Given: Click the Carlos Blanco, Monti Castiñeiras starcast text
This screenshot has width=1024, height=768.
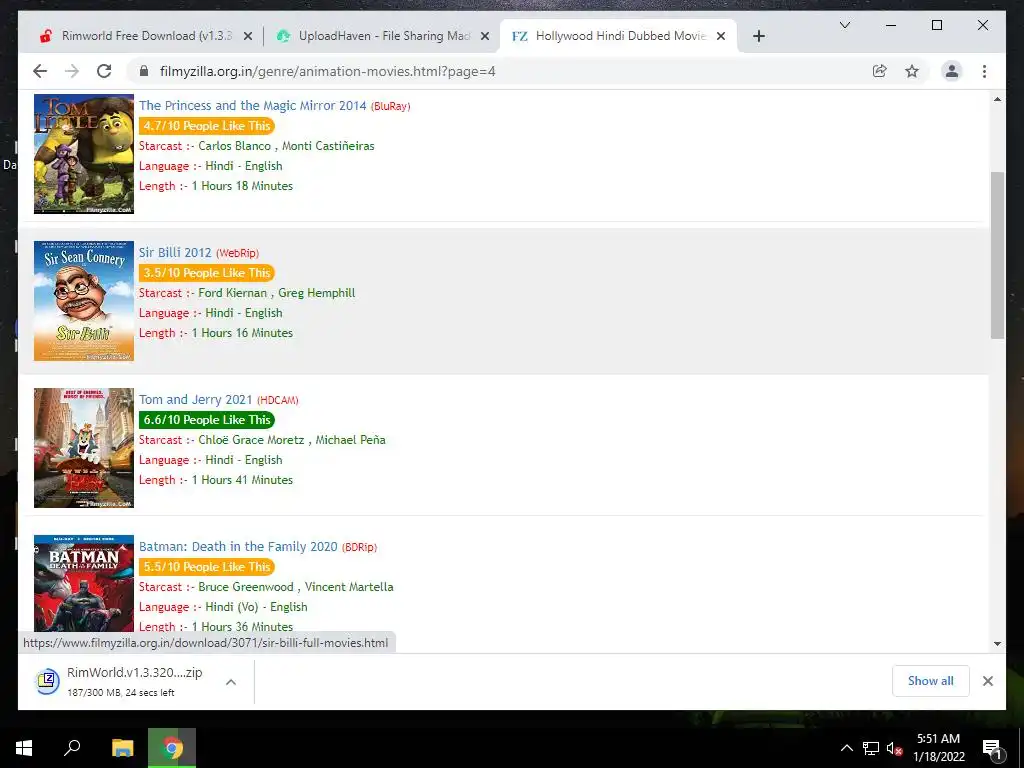Looking at the screenshot, I should pos(286,146).
